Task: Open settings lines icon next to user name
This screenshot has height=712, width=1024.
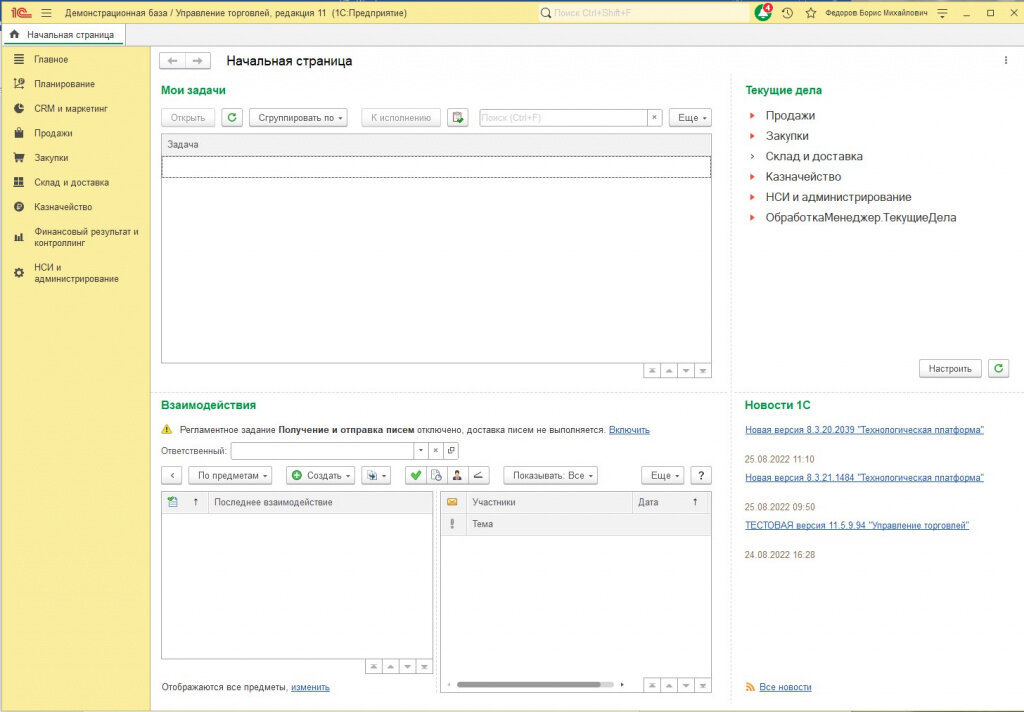Action: click(942, 13)
